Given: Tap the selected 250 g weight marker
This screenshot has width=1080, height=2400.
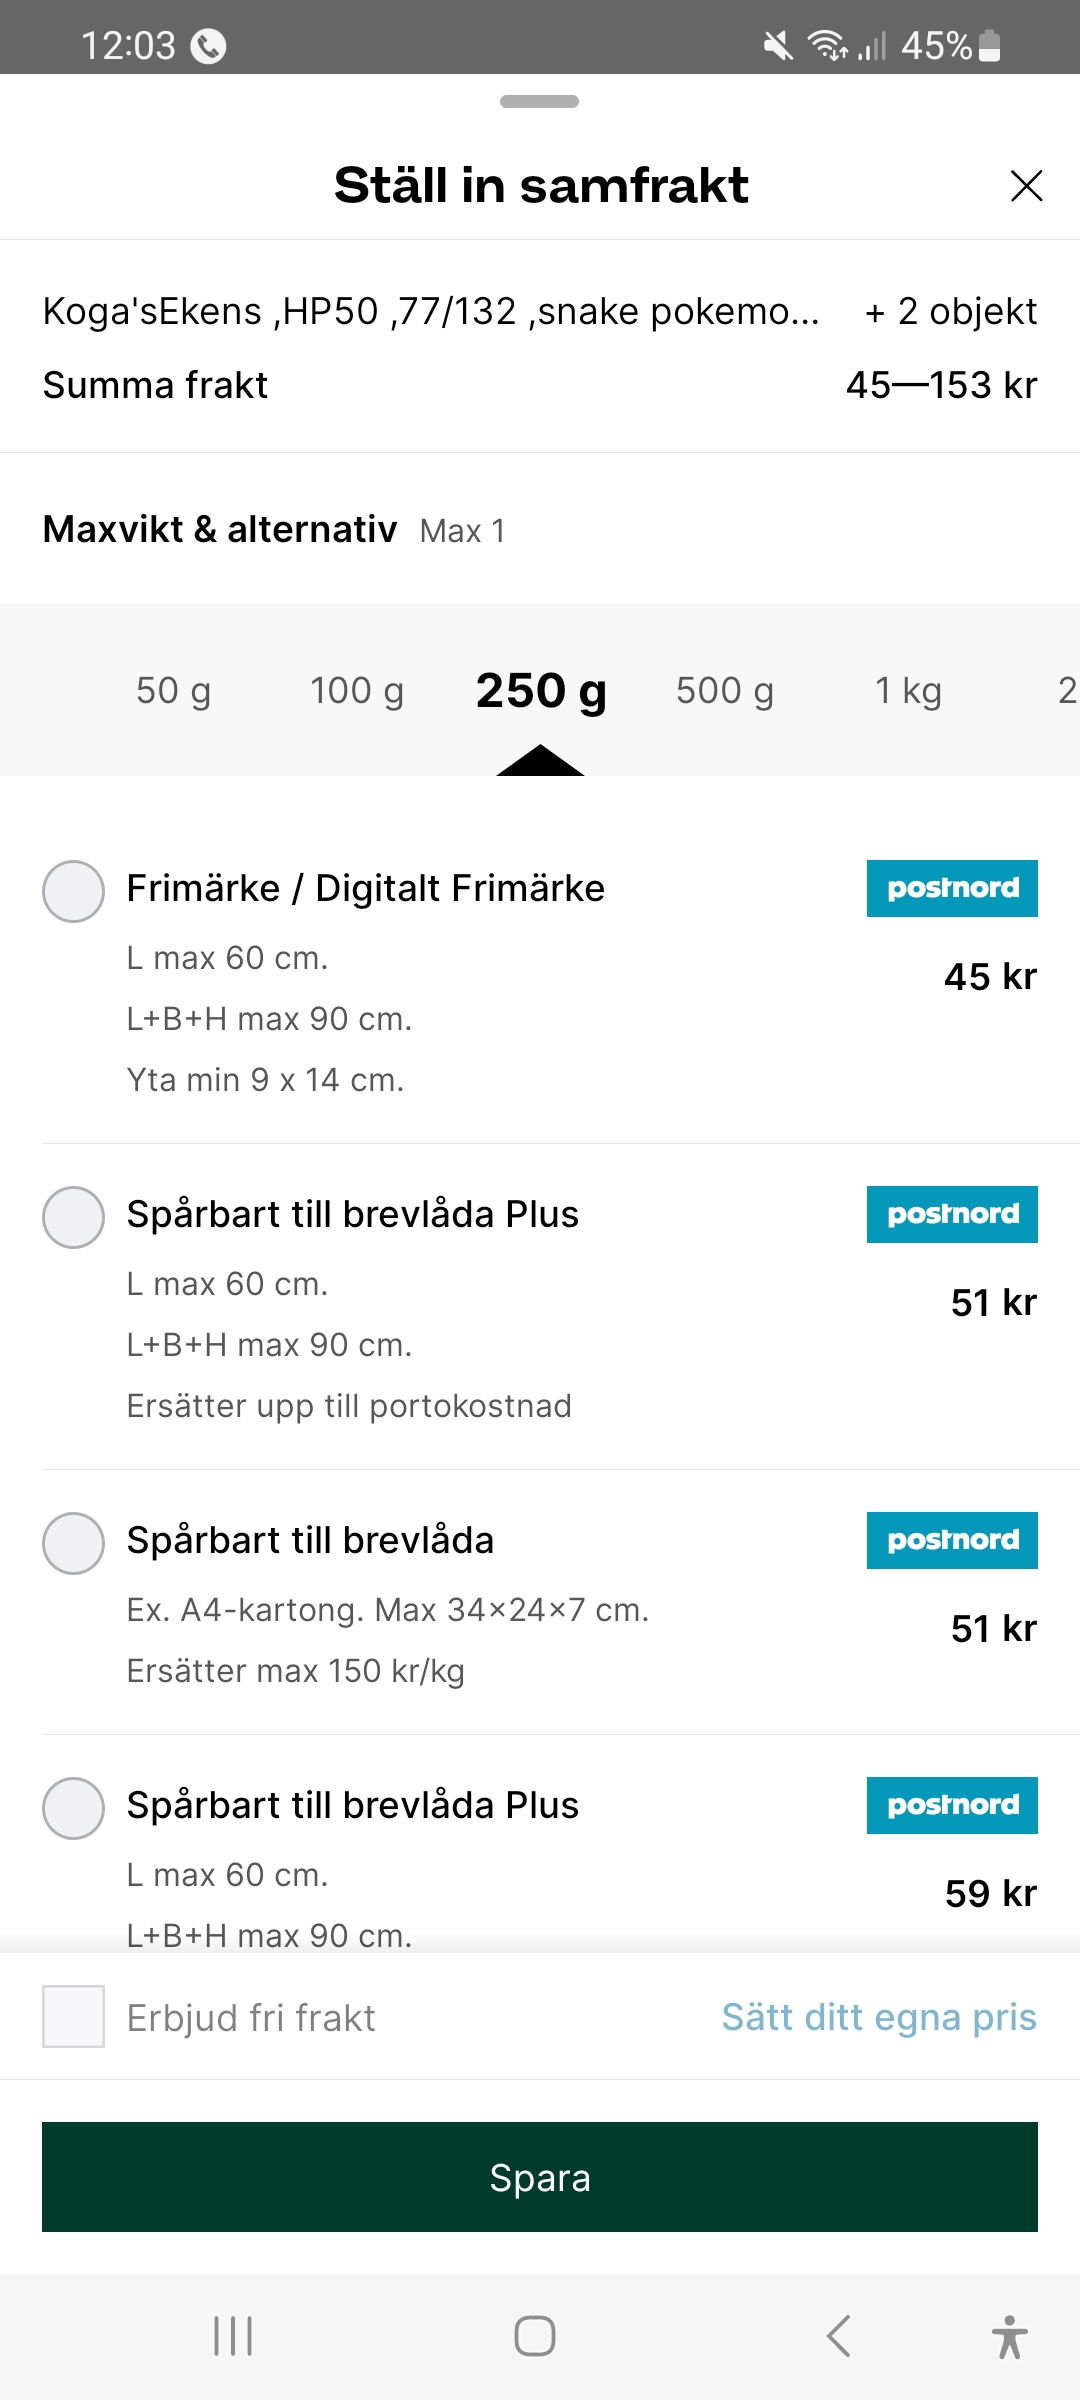Looking at the screenshot, I should tap(541, 690).
